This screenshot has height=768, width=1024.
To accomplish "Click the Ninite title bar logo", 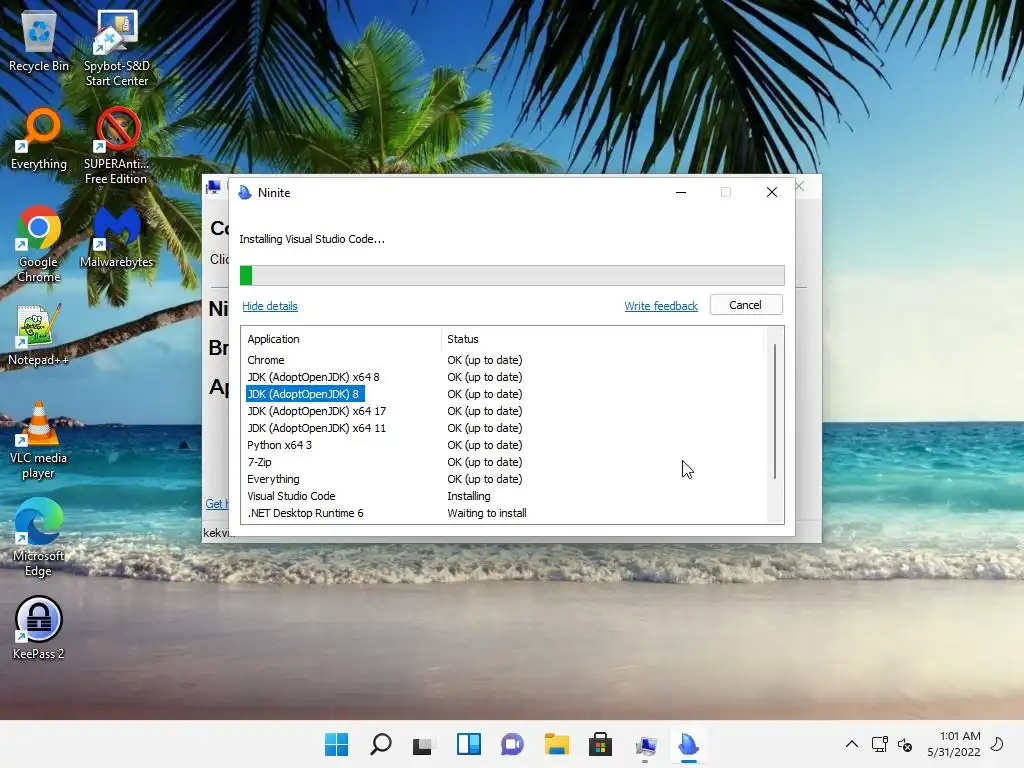I will (x=245, y=193).
